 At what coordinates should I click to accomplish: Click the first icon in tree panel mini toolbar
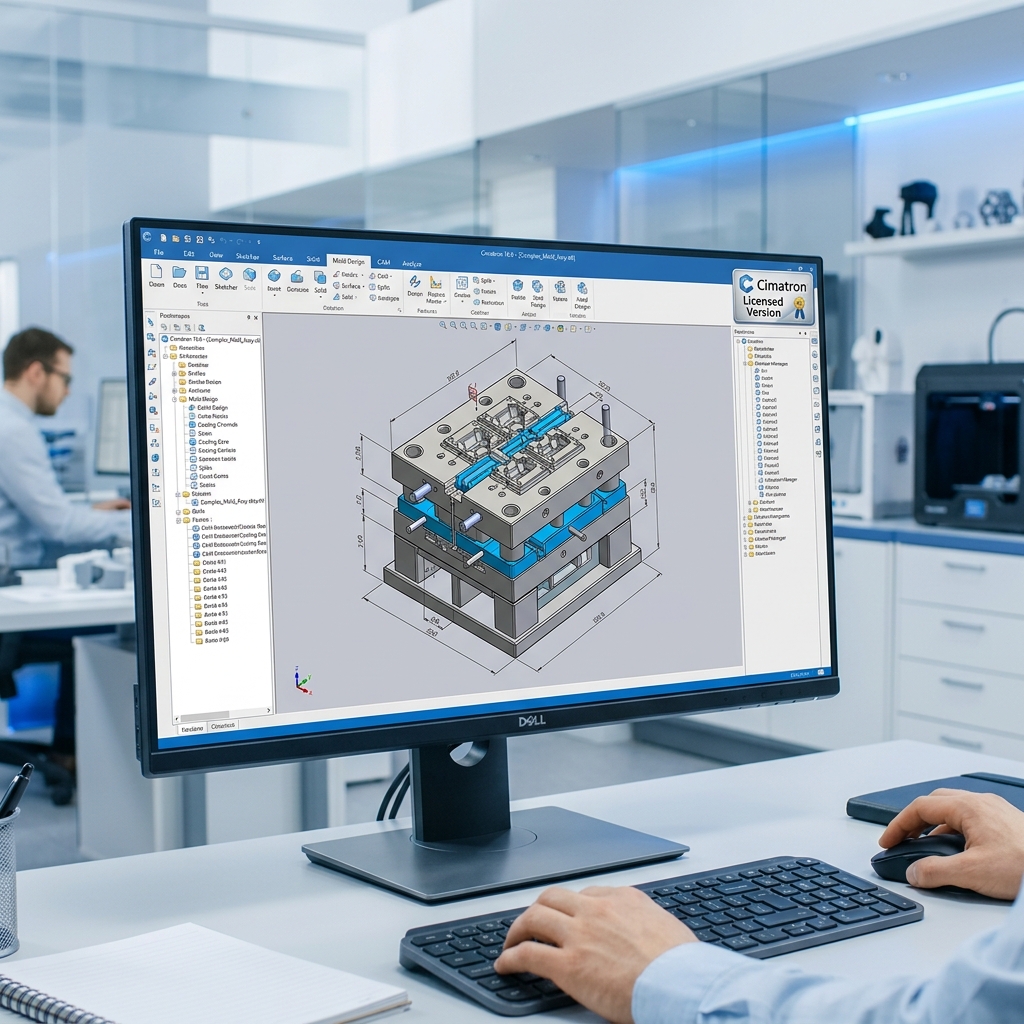pos(164,327)
